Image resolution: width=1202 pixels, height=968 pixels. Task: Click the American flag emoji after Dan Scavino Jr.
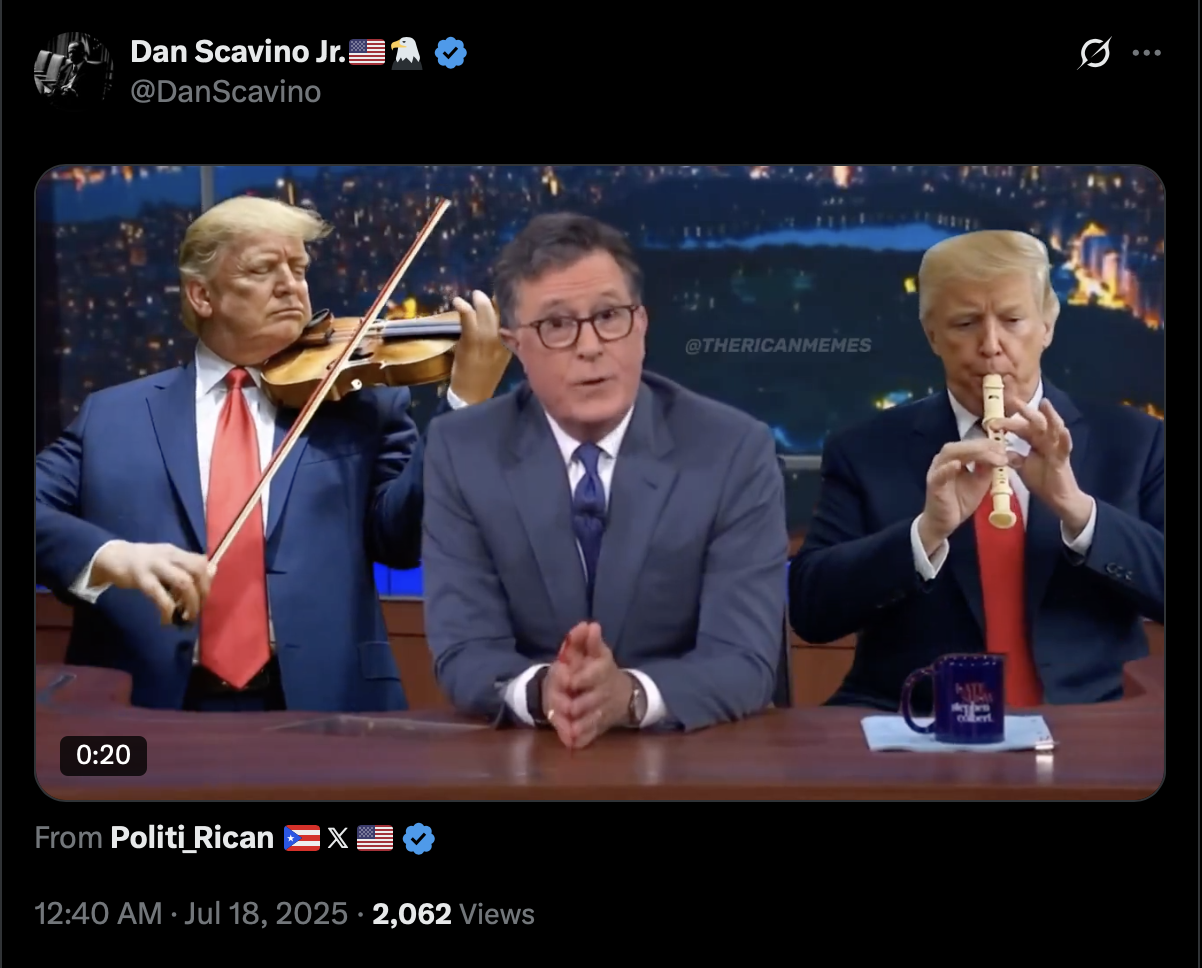[x=367, y=52]
